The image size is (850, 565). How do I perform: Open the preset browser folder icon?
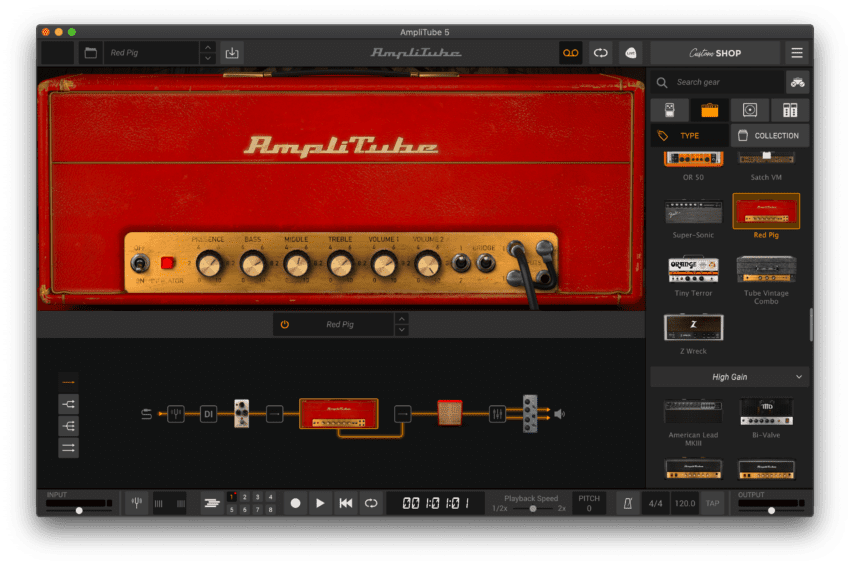(x=91, y=53)
